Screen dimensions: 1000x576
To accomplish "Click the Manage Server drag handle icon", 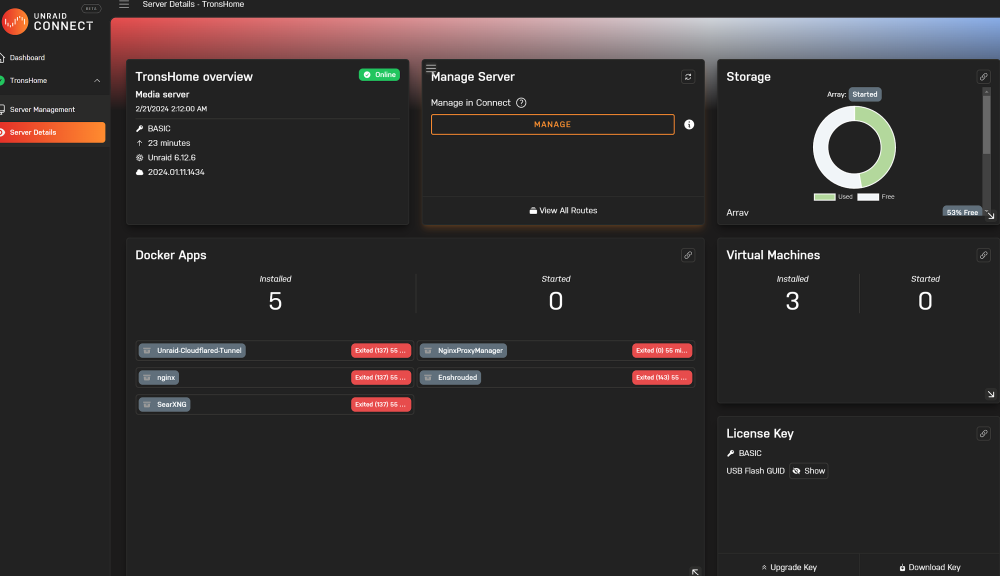I will coord(431,68).
